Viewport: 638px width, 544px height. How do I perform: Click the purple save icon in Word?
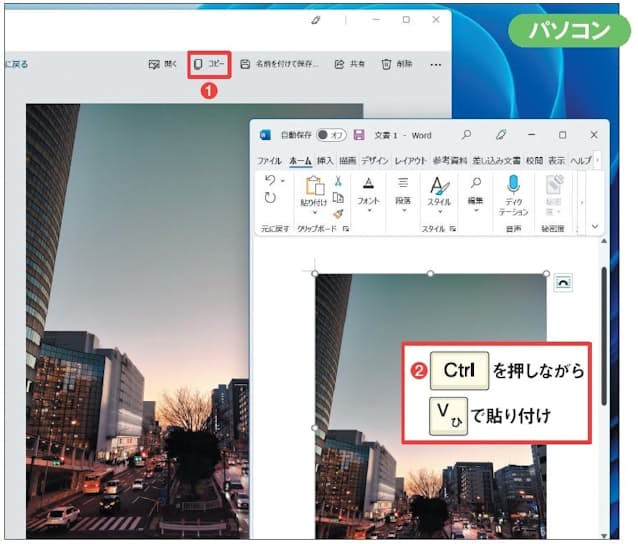[359, 135]
